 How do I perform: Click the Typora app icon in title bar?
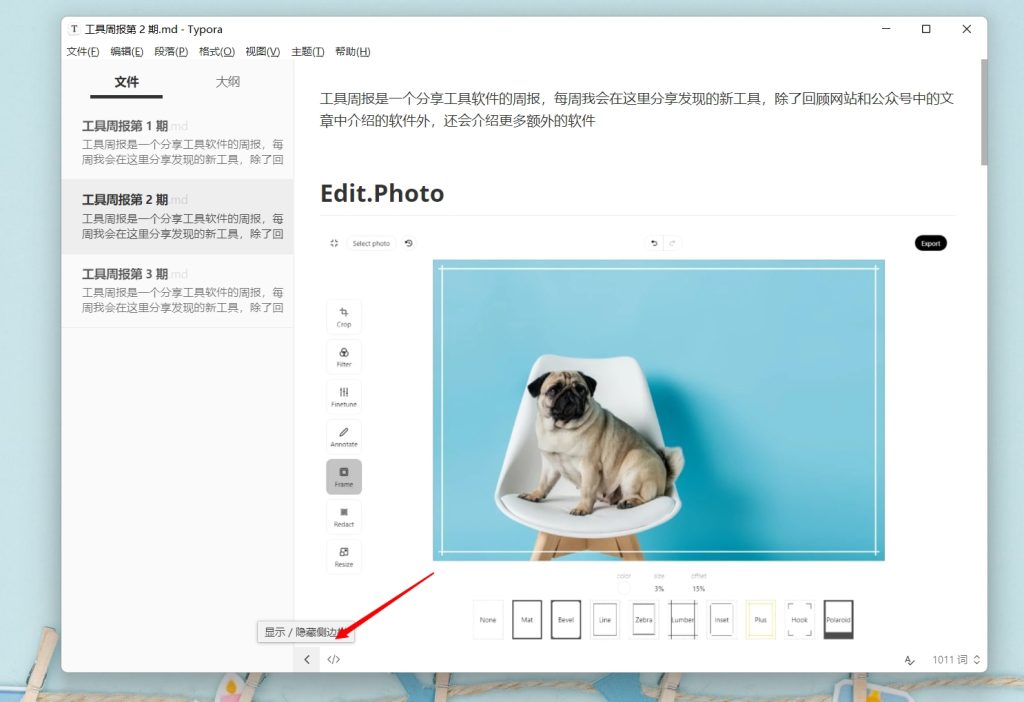pyautogui.click(x=74, y=29)
